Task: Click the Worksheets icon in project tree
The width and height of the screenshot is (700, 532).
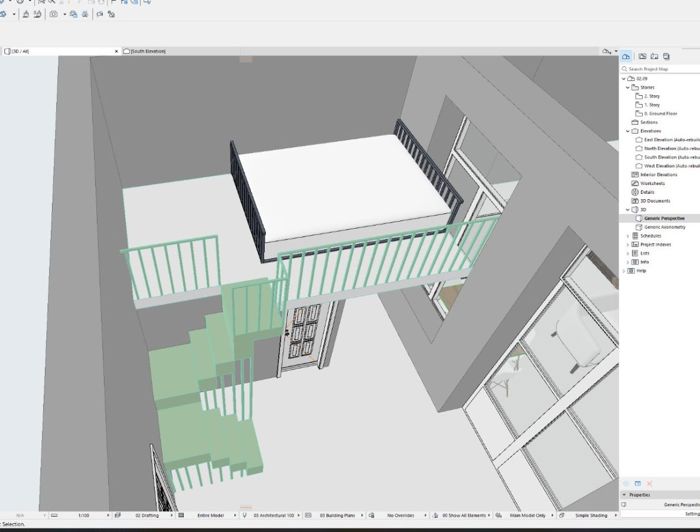Action: click(x=635, y=183)
